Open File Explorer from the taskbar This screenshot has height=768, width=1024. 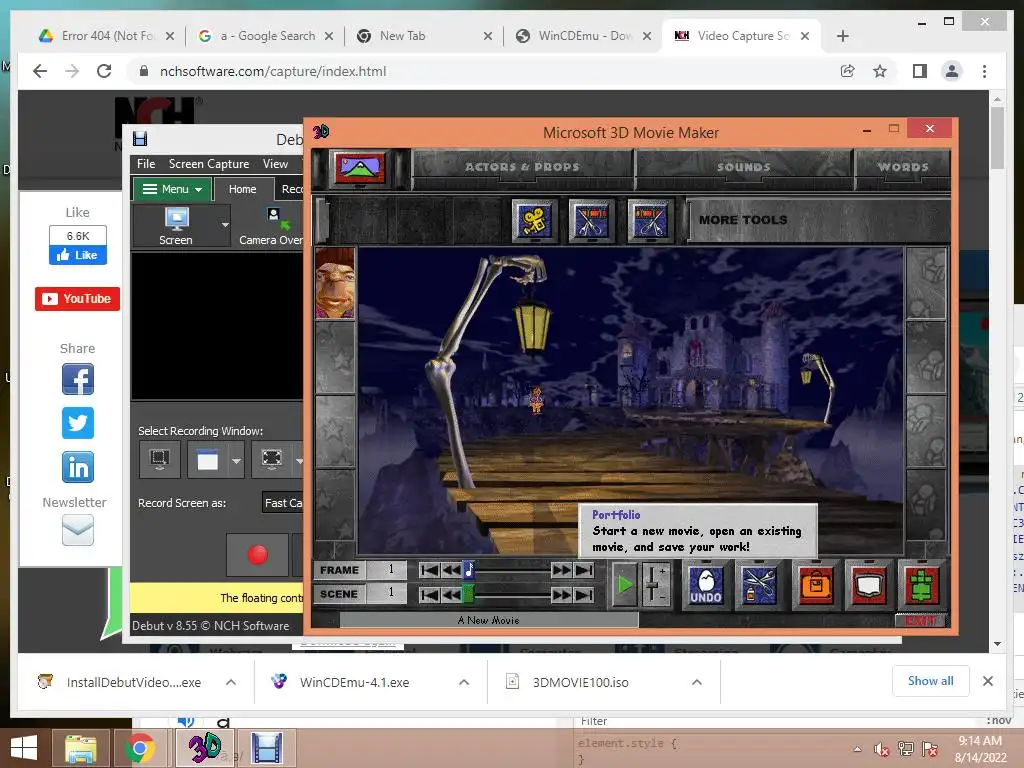80,748
